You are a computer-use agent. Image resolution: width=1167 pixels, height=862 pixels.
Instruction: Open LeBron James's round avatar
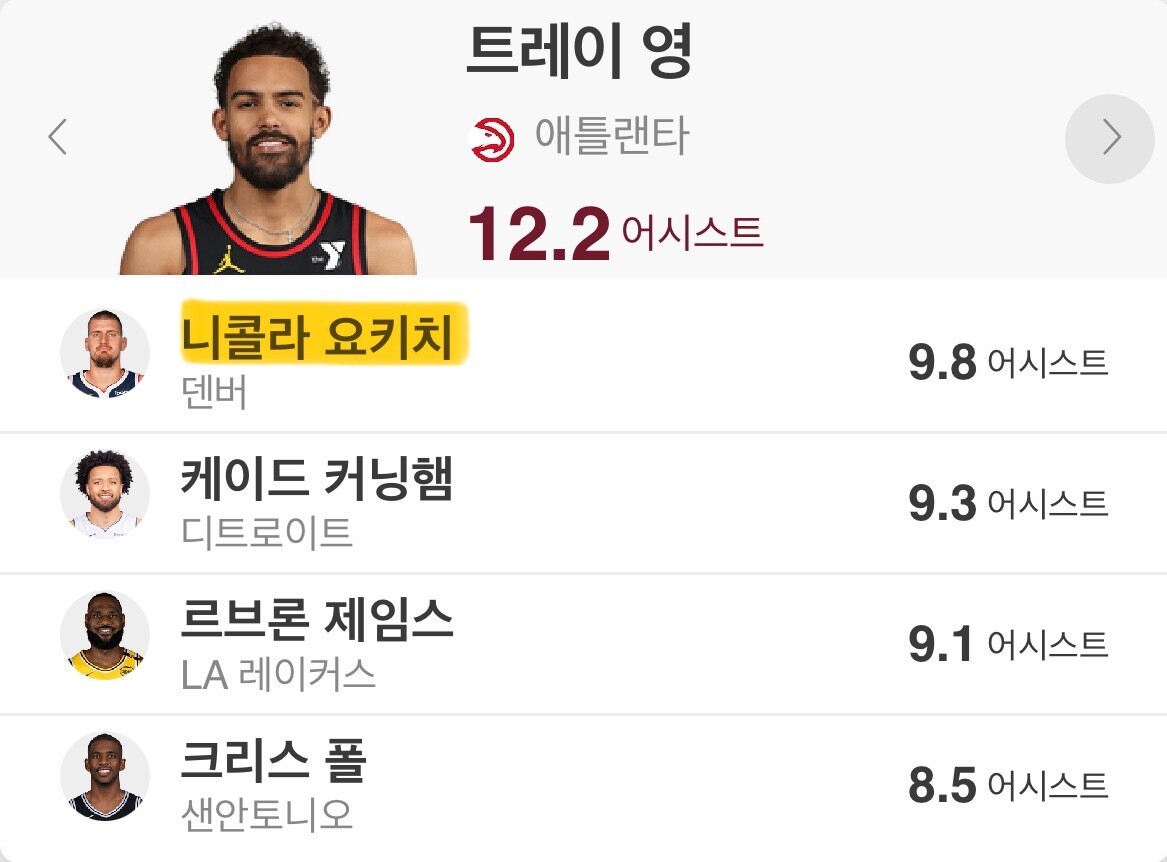(x=105, y=636)
